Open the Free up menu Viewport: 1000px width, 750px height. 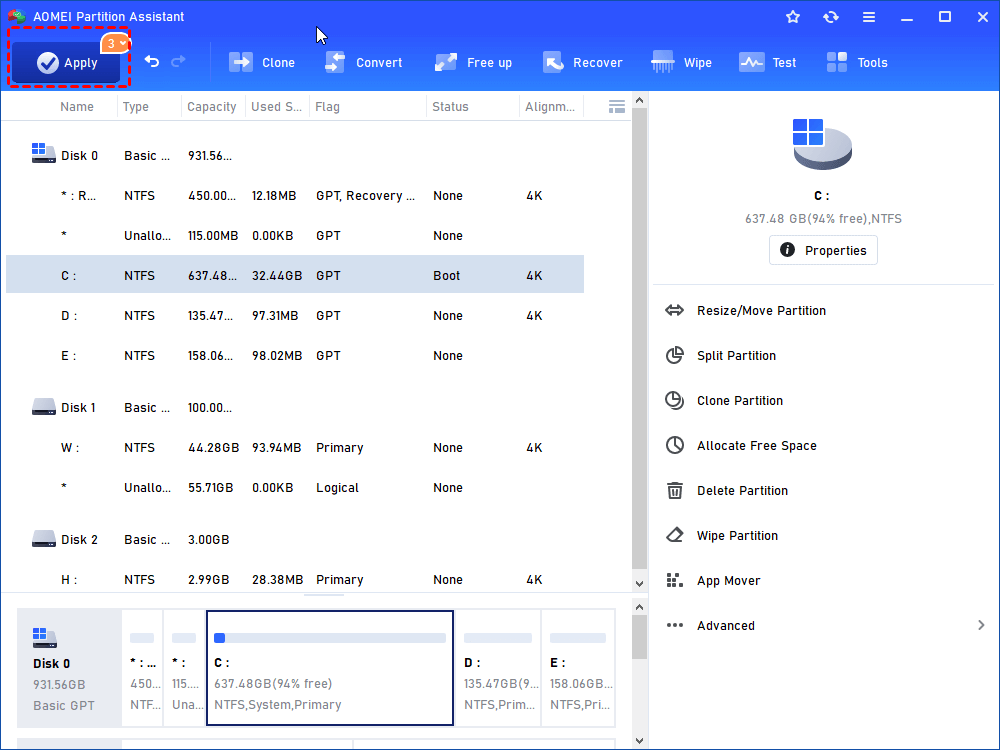tap(473, 62)
